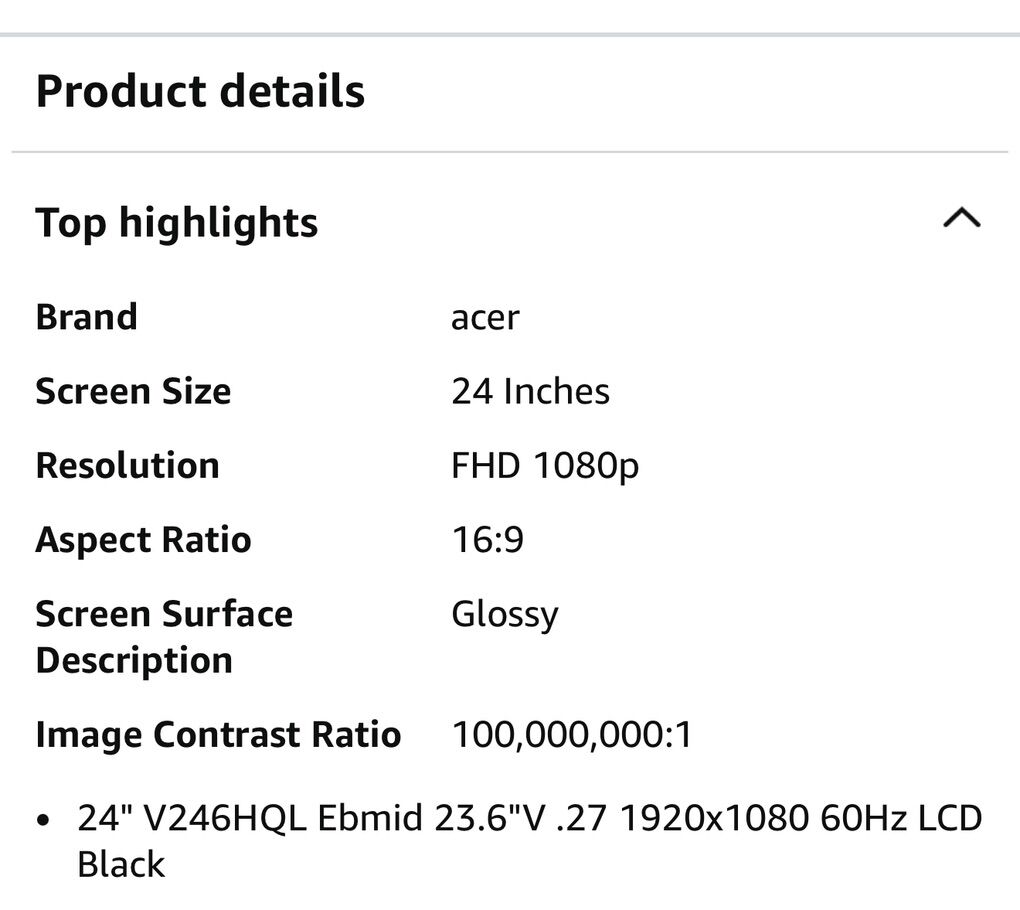Select the Screen Size label
Viewport: 1020px width, 910px height.
pyautogui.click(x=133, y=391)
